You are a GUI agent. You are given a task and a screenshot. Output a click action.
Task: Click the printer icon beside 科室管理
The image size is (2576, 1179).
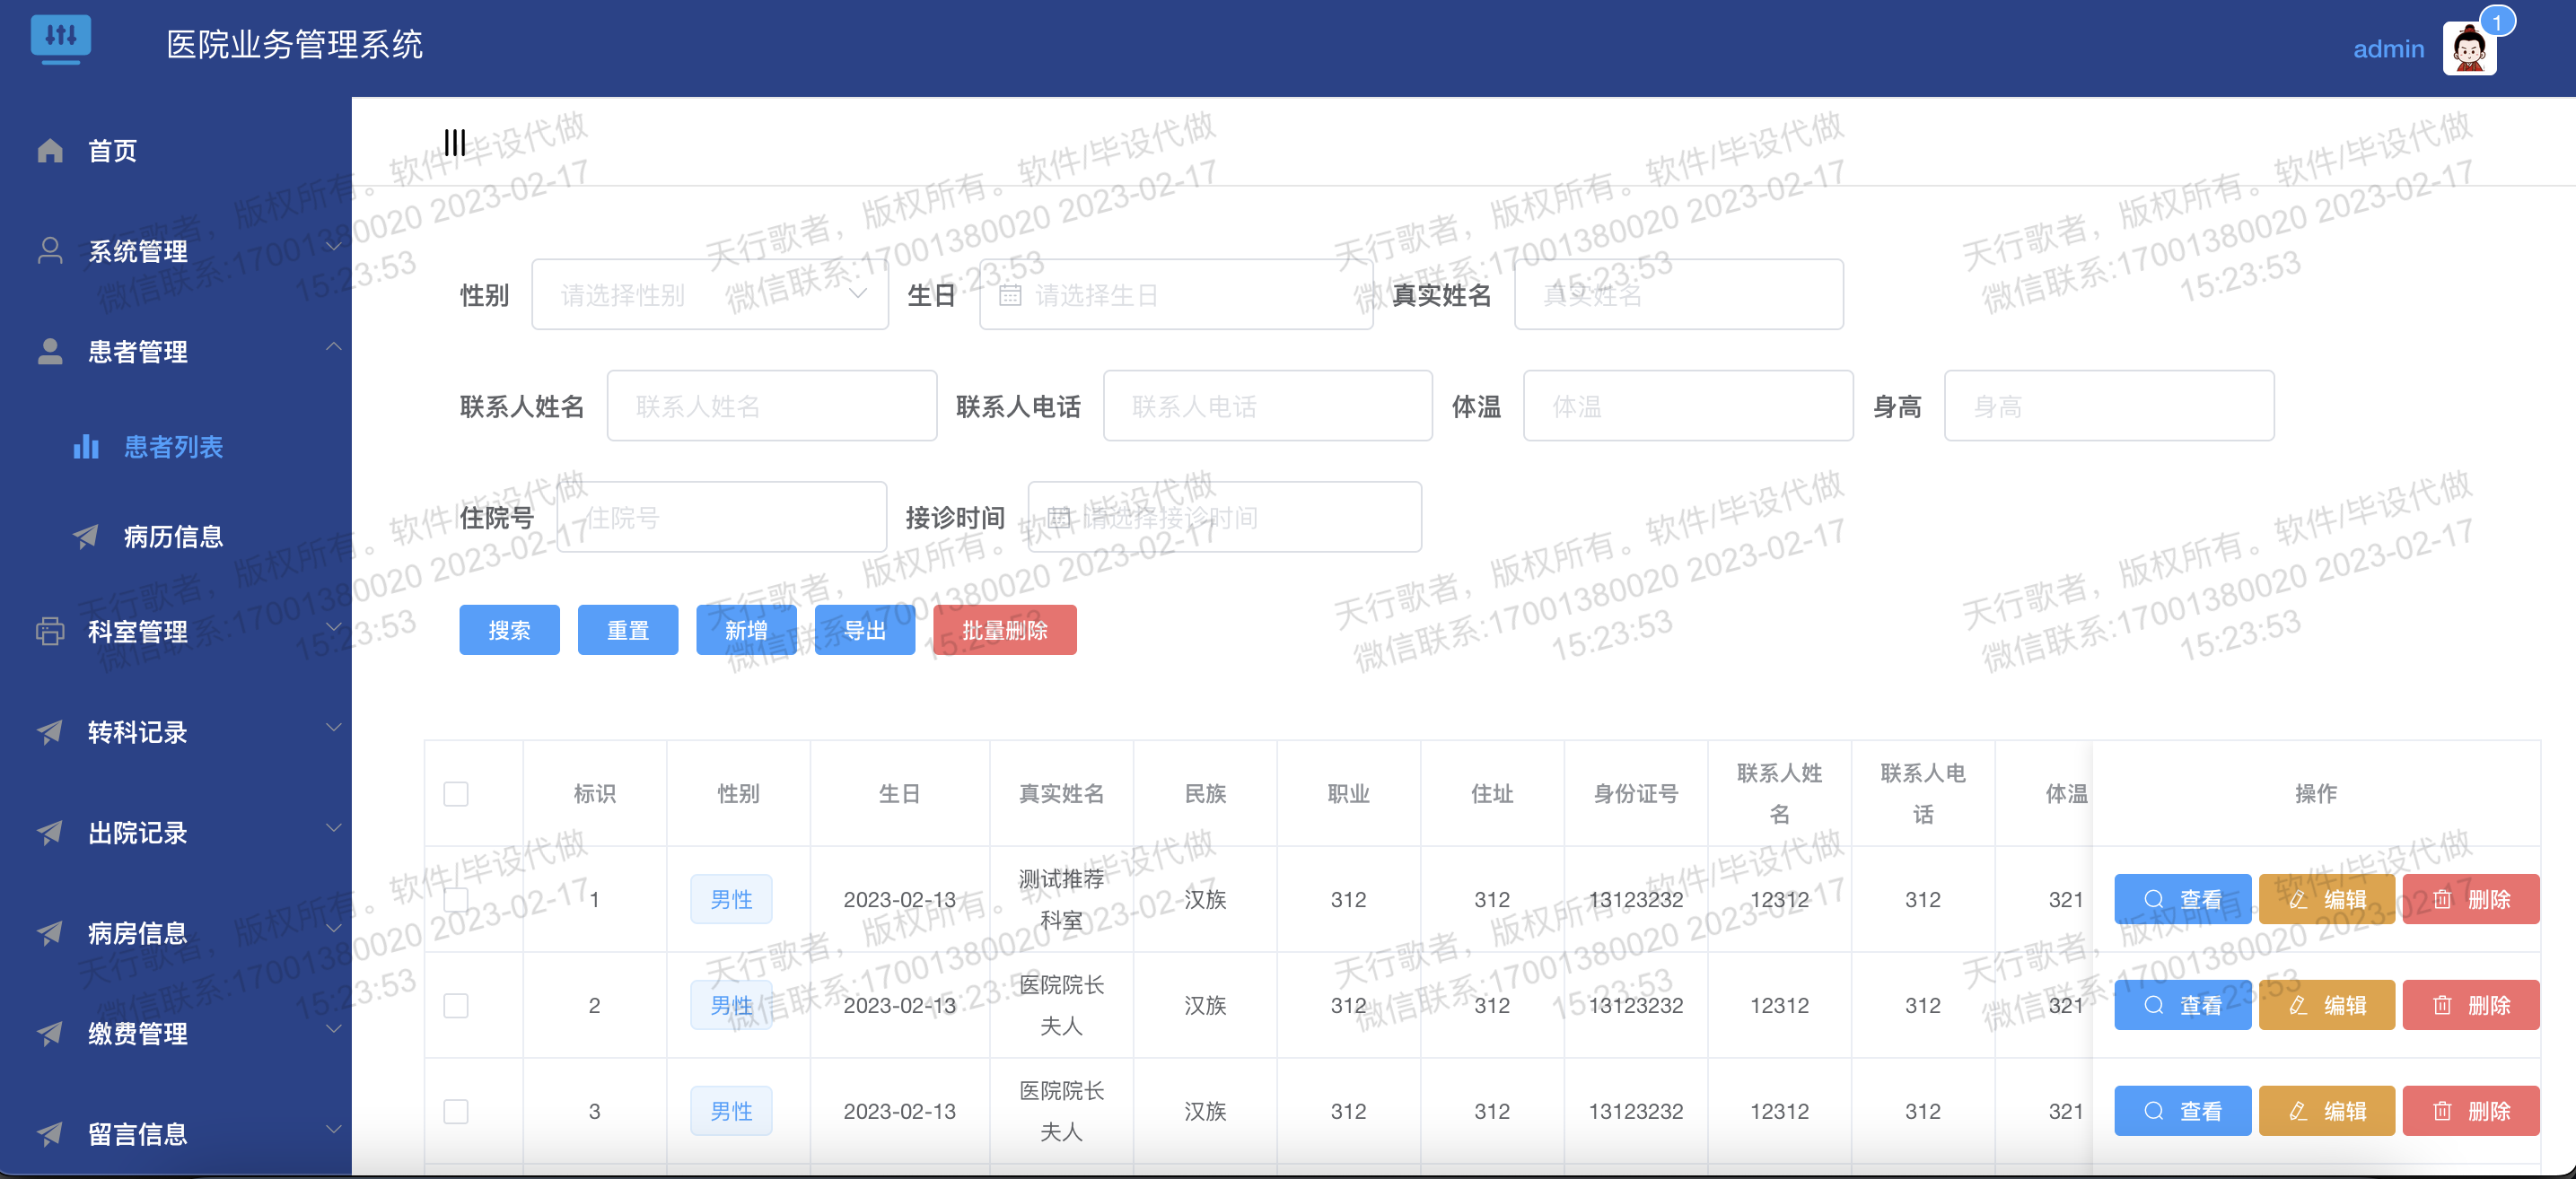[x=50, y=631]
